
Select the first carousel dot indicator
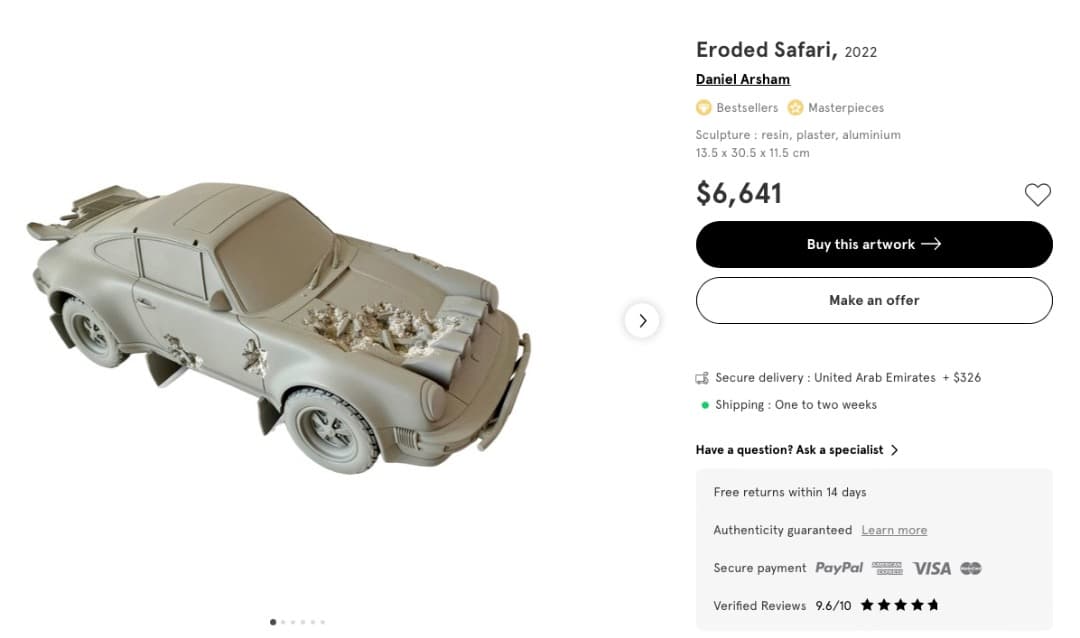tap(272, 621)
